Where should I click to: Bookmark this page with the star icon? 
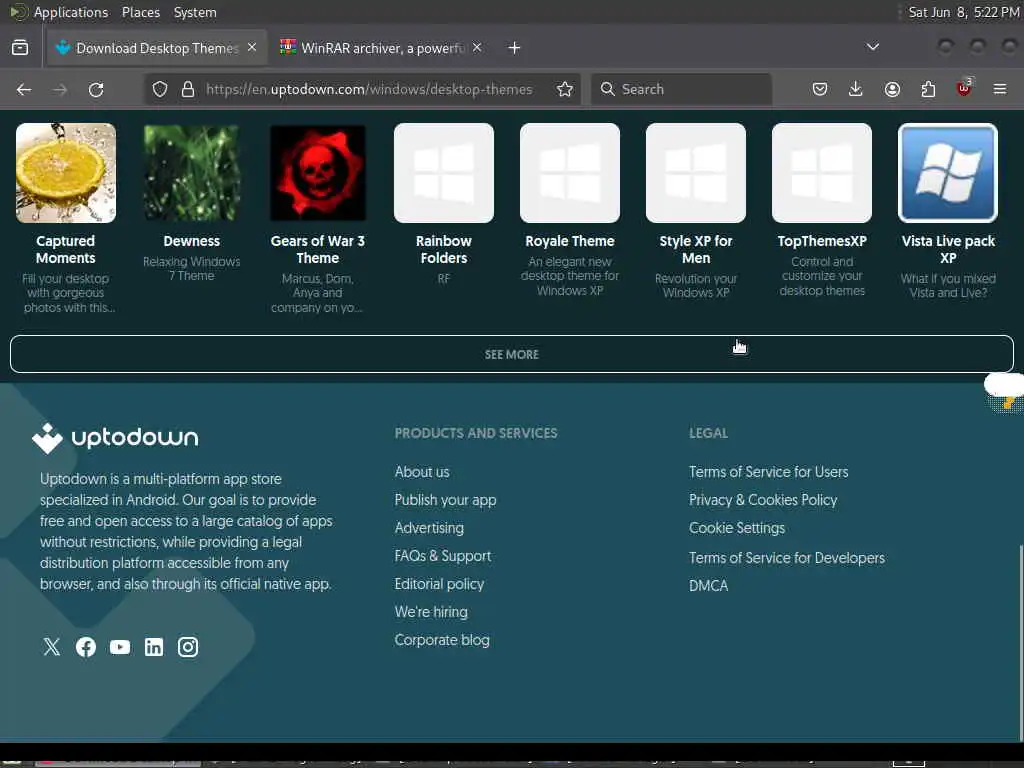click(565, 89)
